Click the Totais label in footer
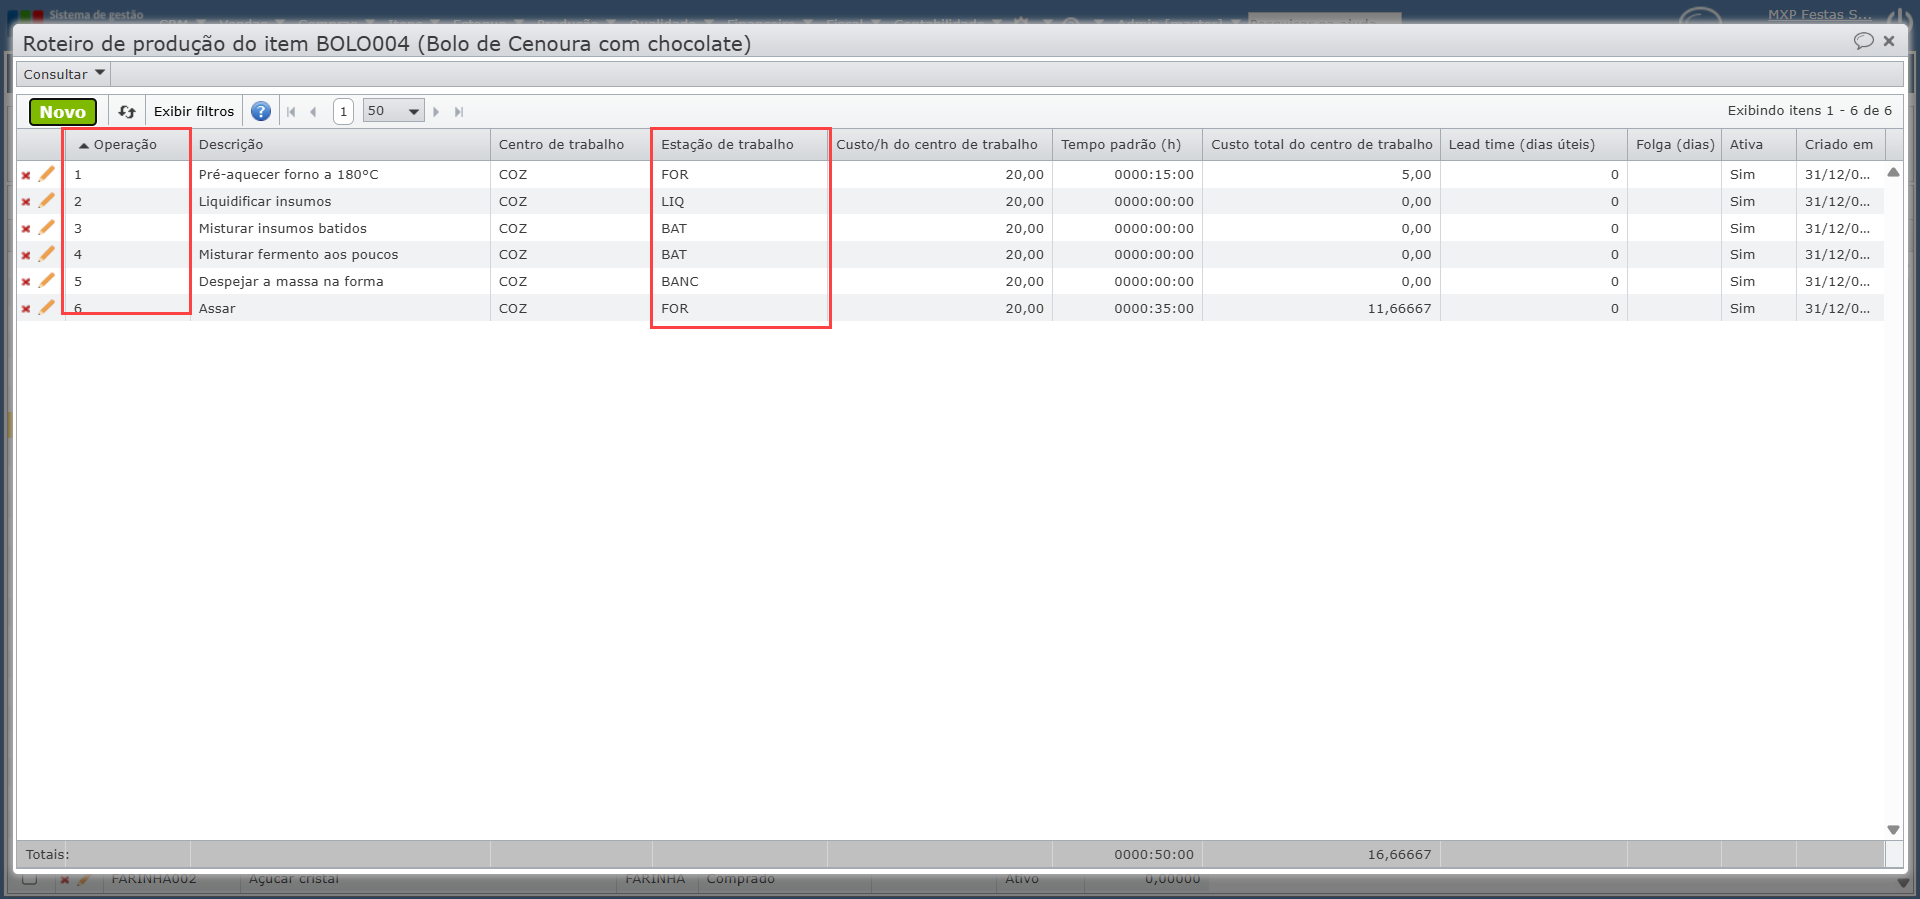Viewport: 1920px width, 899px height. point(48,855)
